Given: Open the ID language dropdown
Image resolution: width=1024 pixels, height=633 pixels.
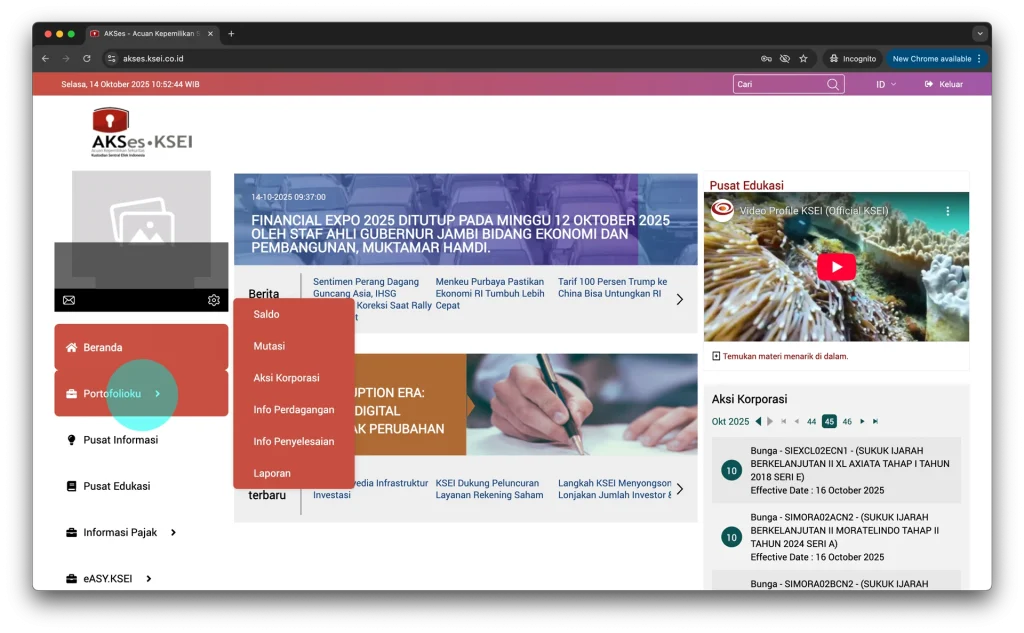Looking at the screenshot, I should [x=886, y=85].
